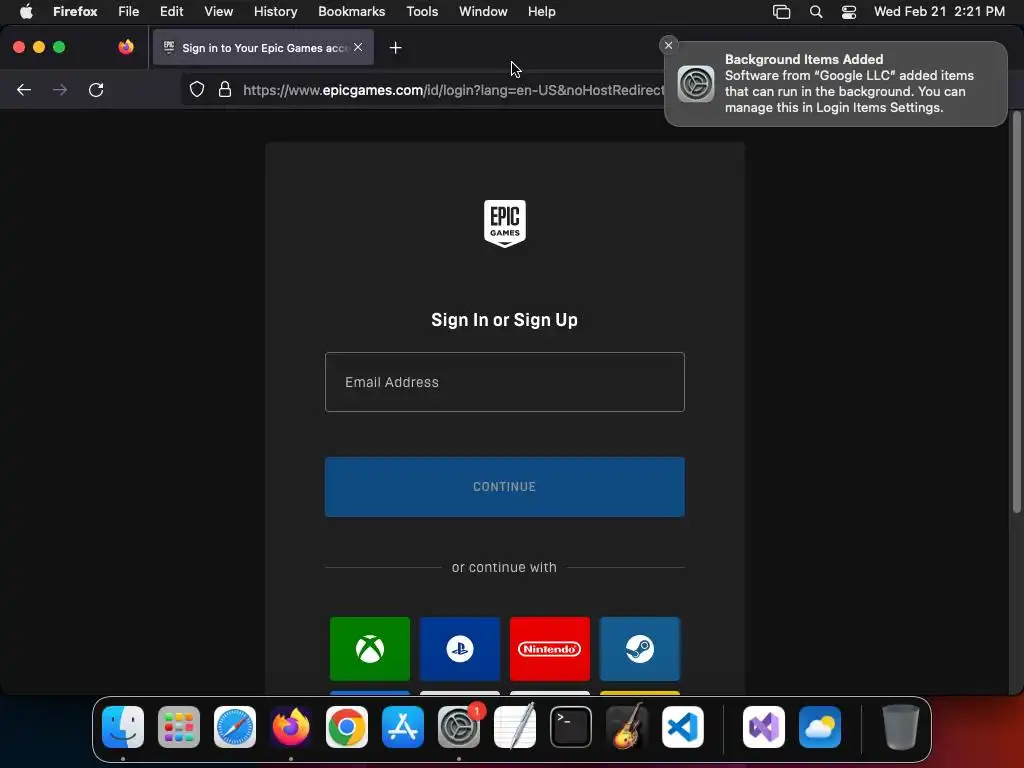Open Spotlight search in the menu bar
This screenshot has height=768, width=1024.
coord(816,12)
